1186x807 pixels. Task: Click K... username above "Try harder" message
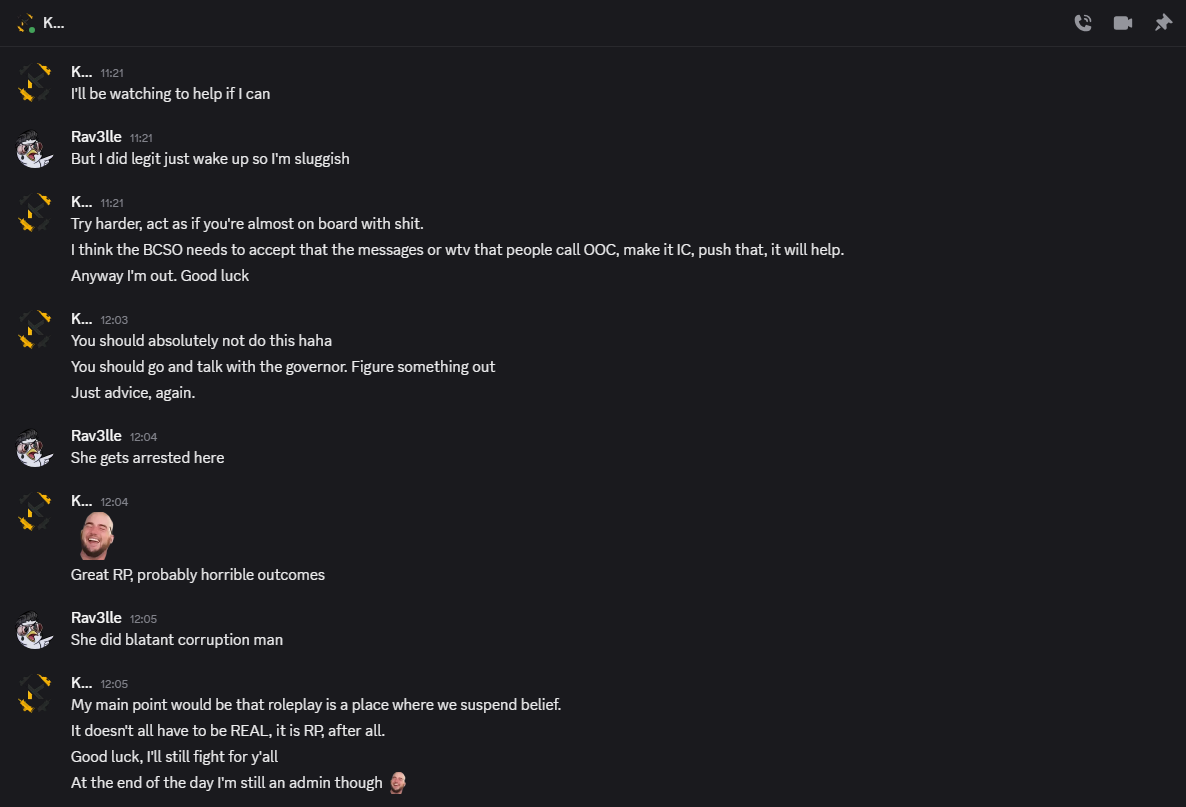tap(81, 202)
